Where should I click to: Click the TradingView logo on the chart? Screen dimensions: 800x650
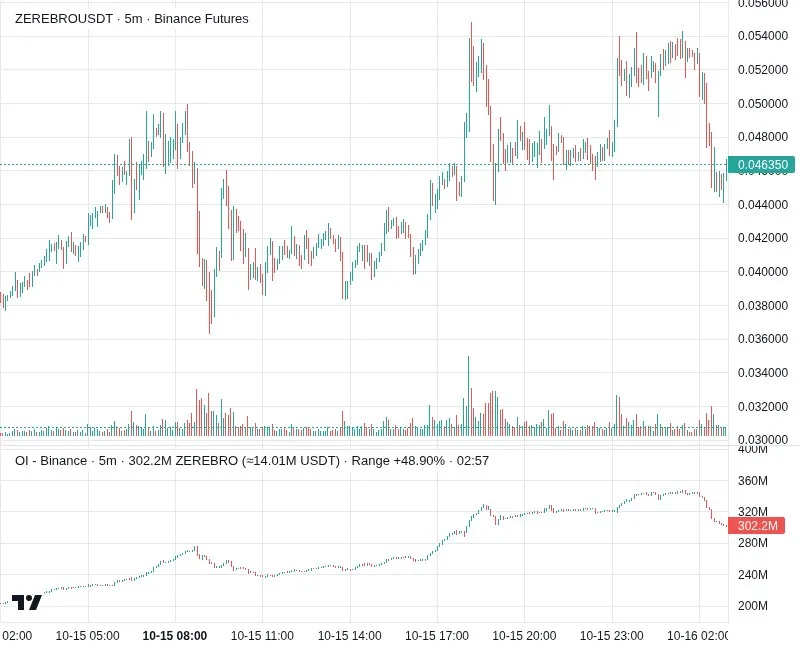[x=27, y=602]
